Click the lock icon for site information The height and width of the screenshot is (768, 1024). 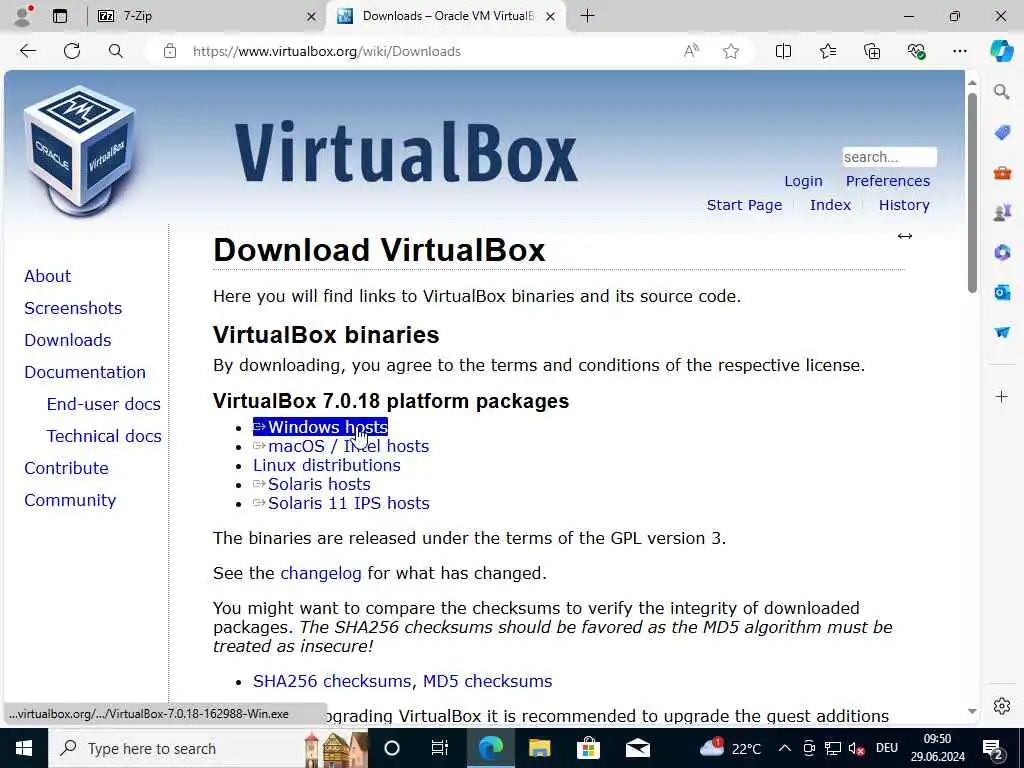click(170, 51)
